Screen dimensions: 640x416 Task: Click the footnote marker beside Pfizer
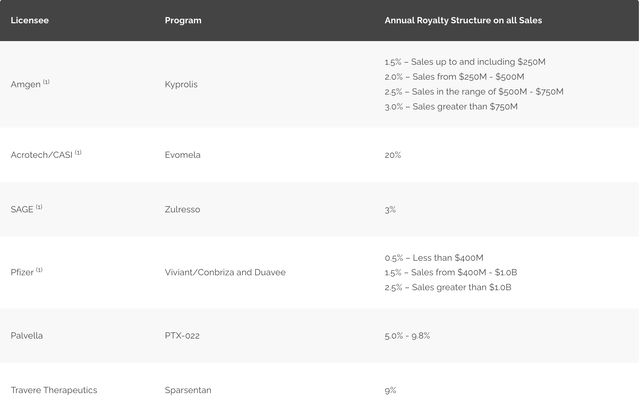(x=39, y=269)
